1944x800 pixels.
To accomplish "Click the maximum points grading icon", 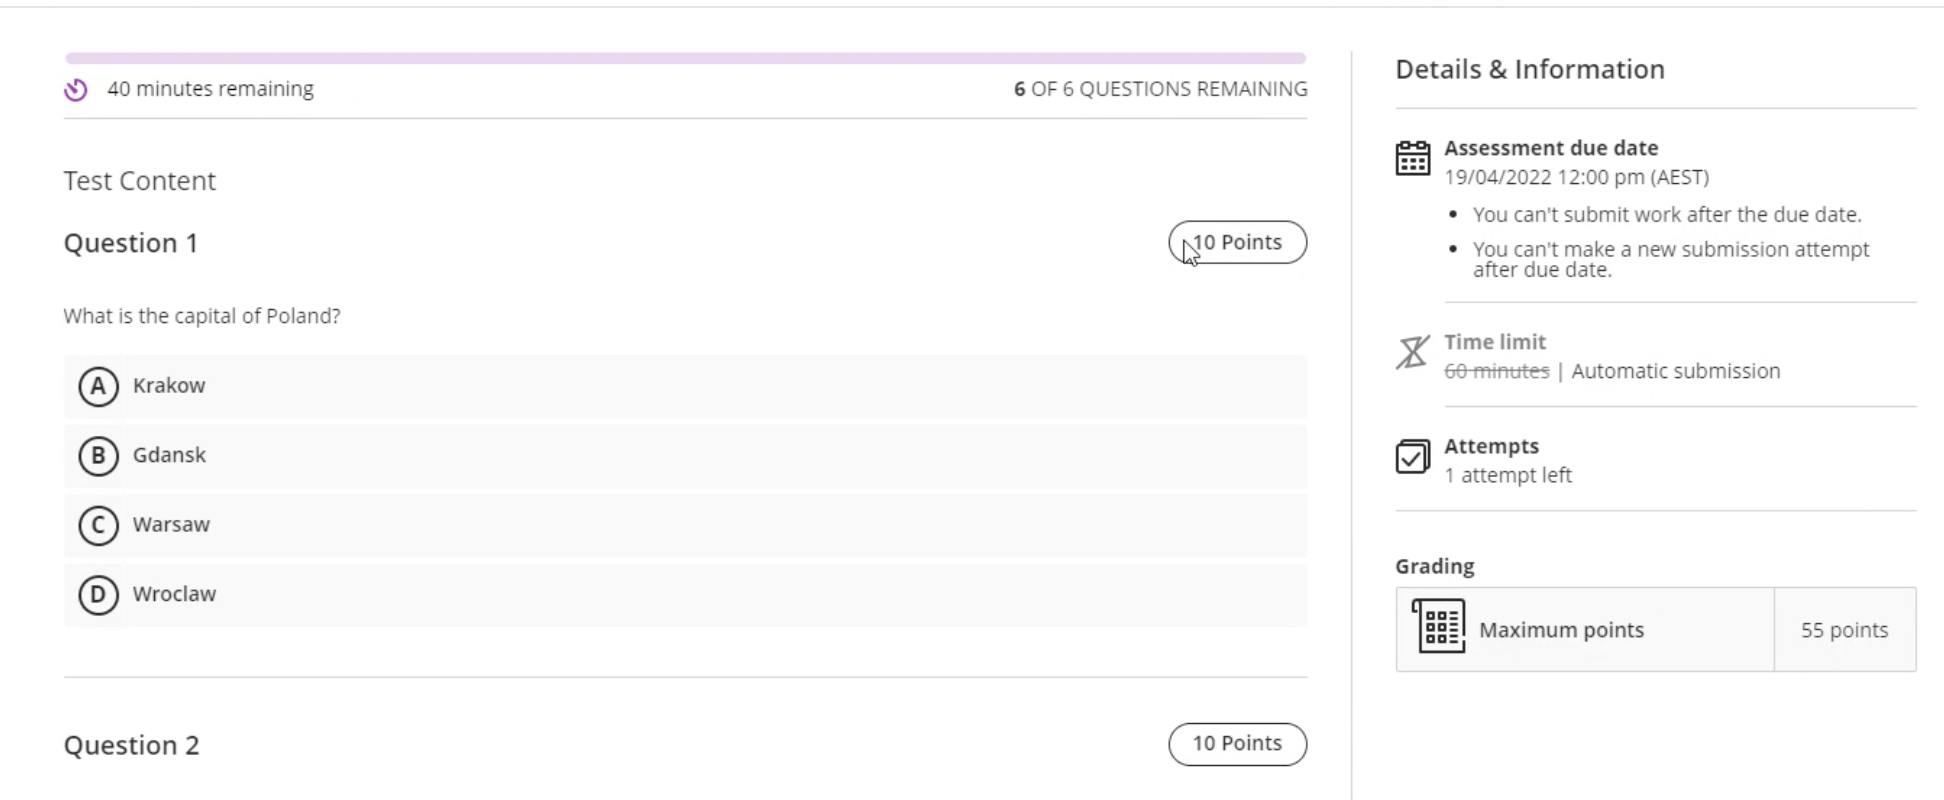I will tap(1438, 626).
